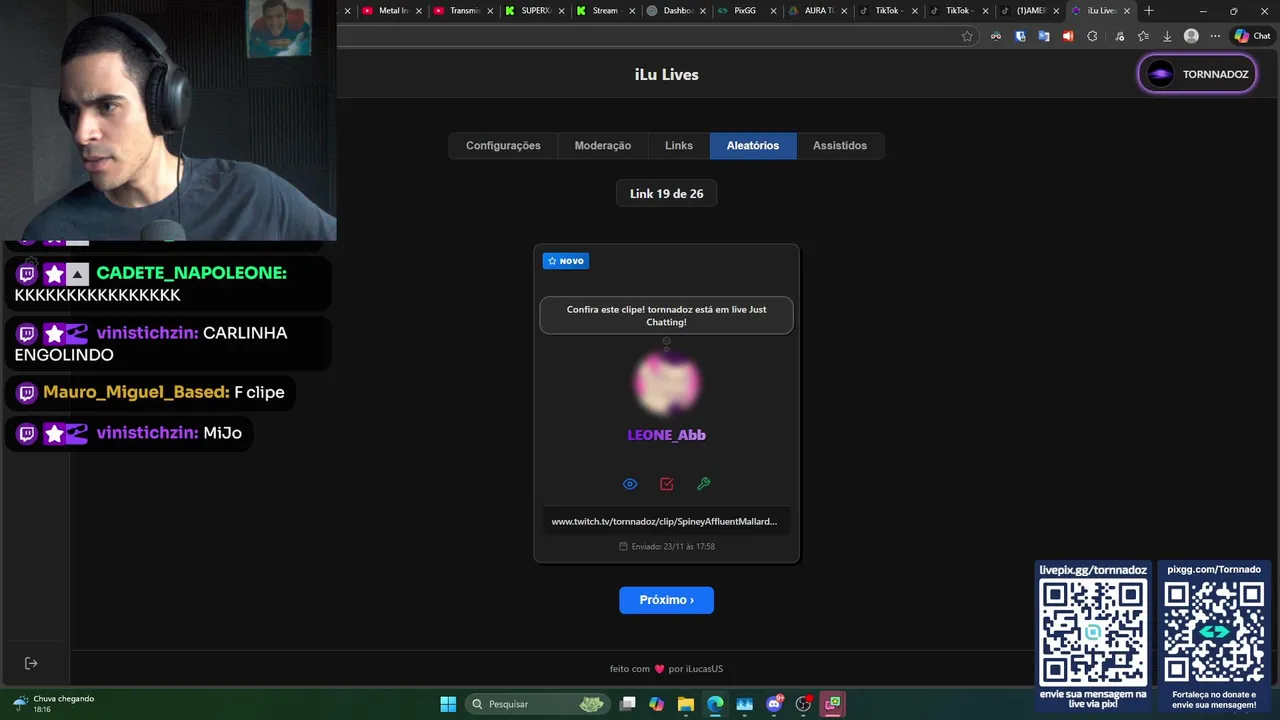Open the Assistidos tab
The width and height of the screenshot is (1280, 720).
[x=840, y=146]
